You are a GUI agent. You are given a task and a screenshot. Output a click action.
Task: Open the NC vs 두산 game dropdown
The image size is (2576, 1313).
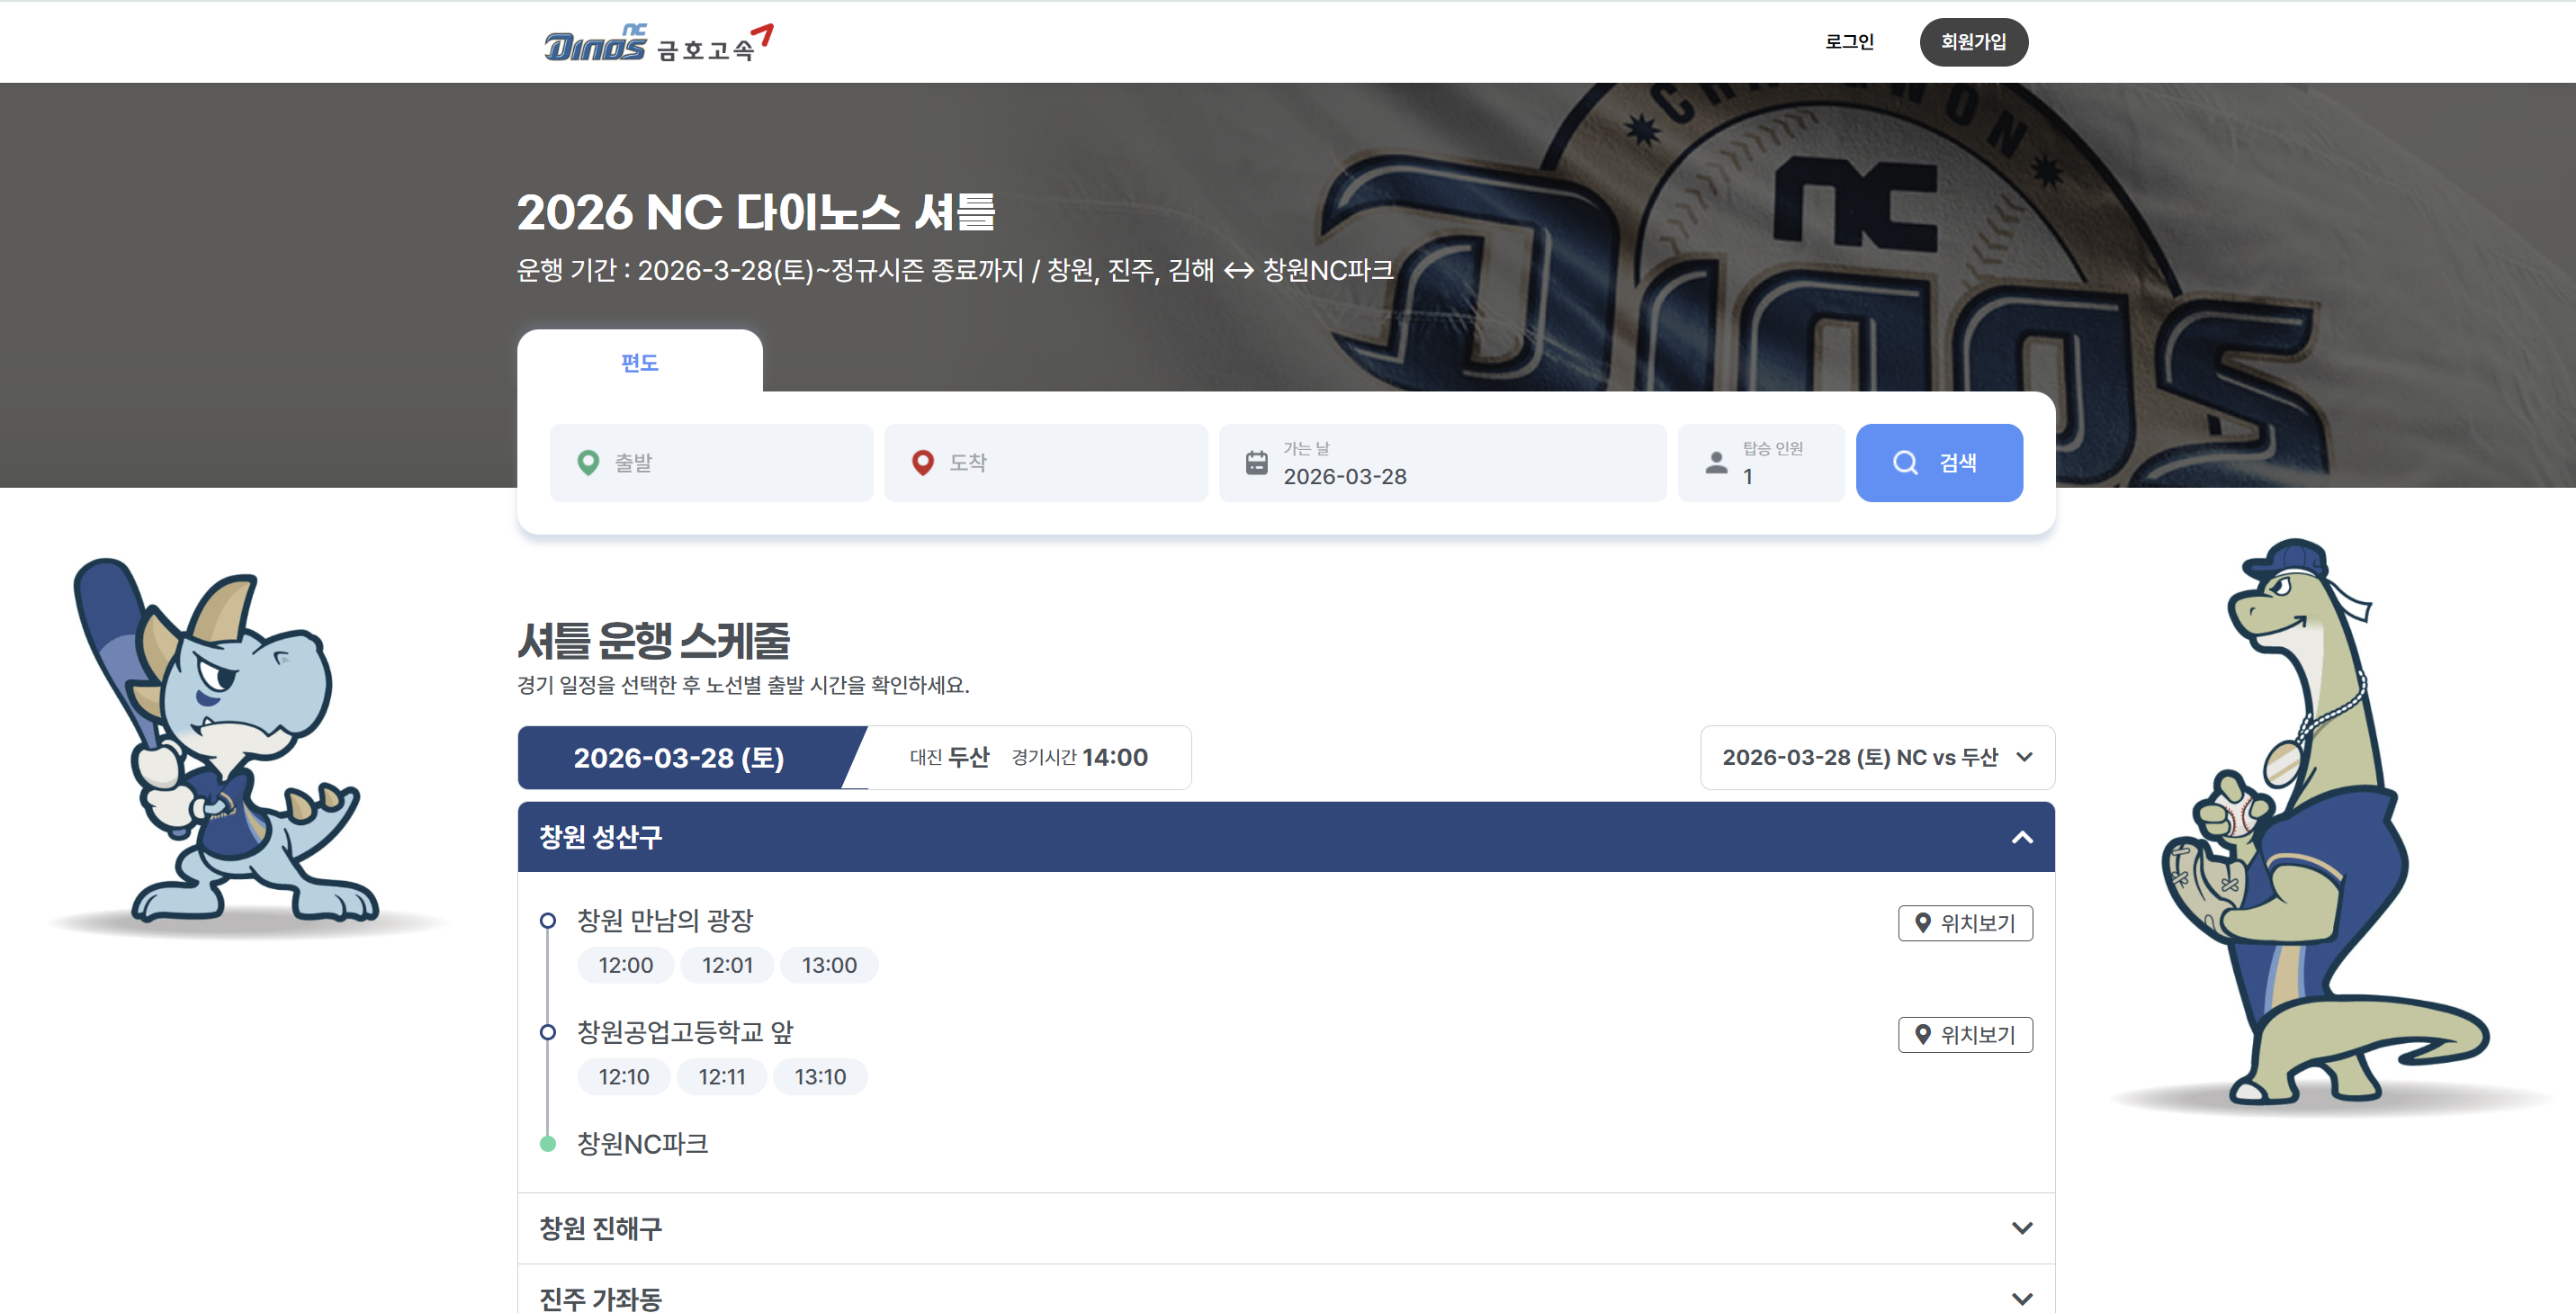click(x=1877, y=757)
